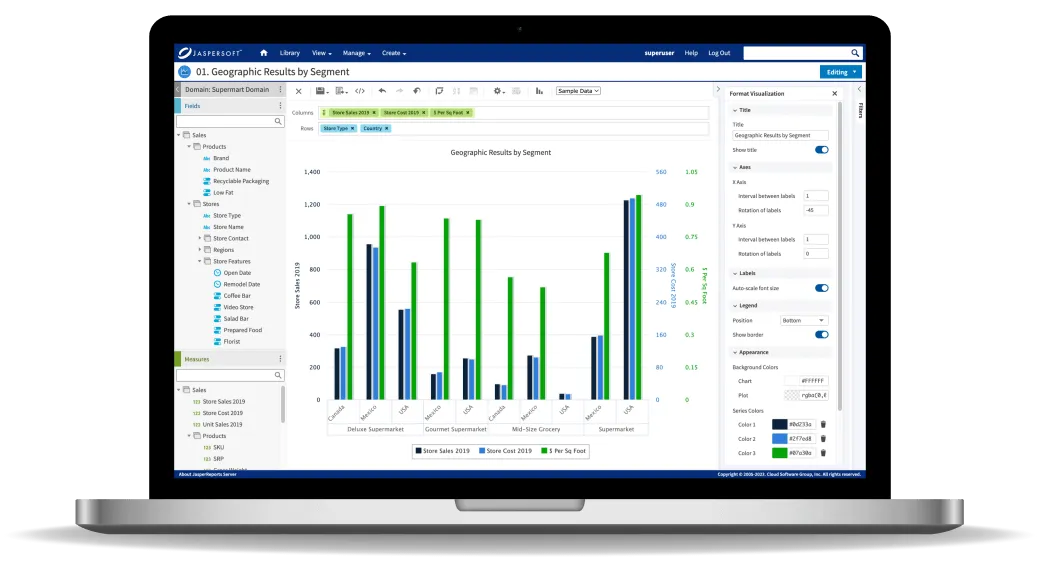Click X Axis Rotation of labels field
Viewport: 1040px width, 573px height.
(816, 210)
